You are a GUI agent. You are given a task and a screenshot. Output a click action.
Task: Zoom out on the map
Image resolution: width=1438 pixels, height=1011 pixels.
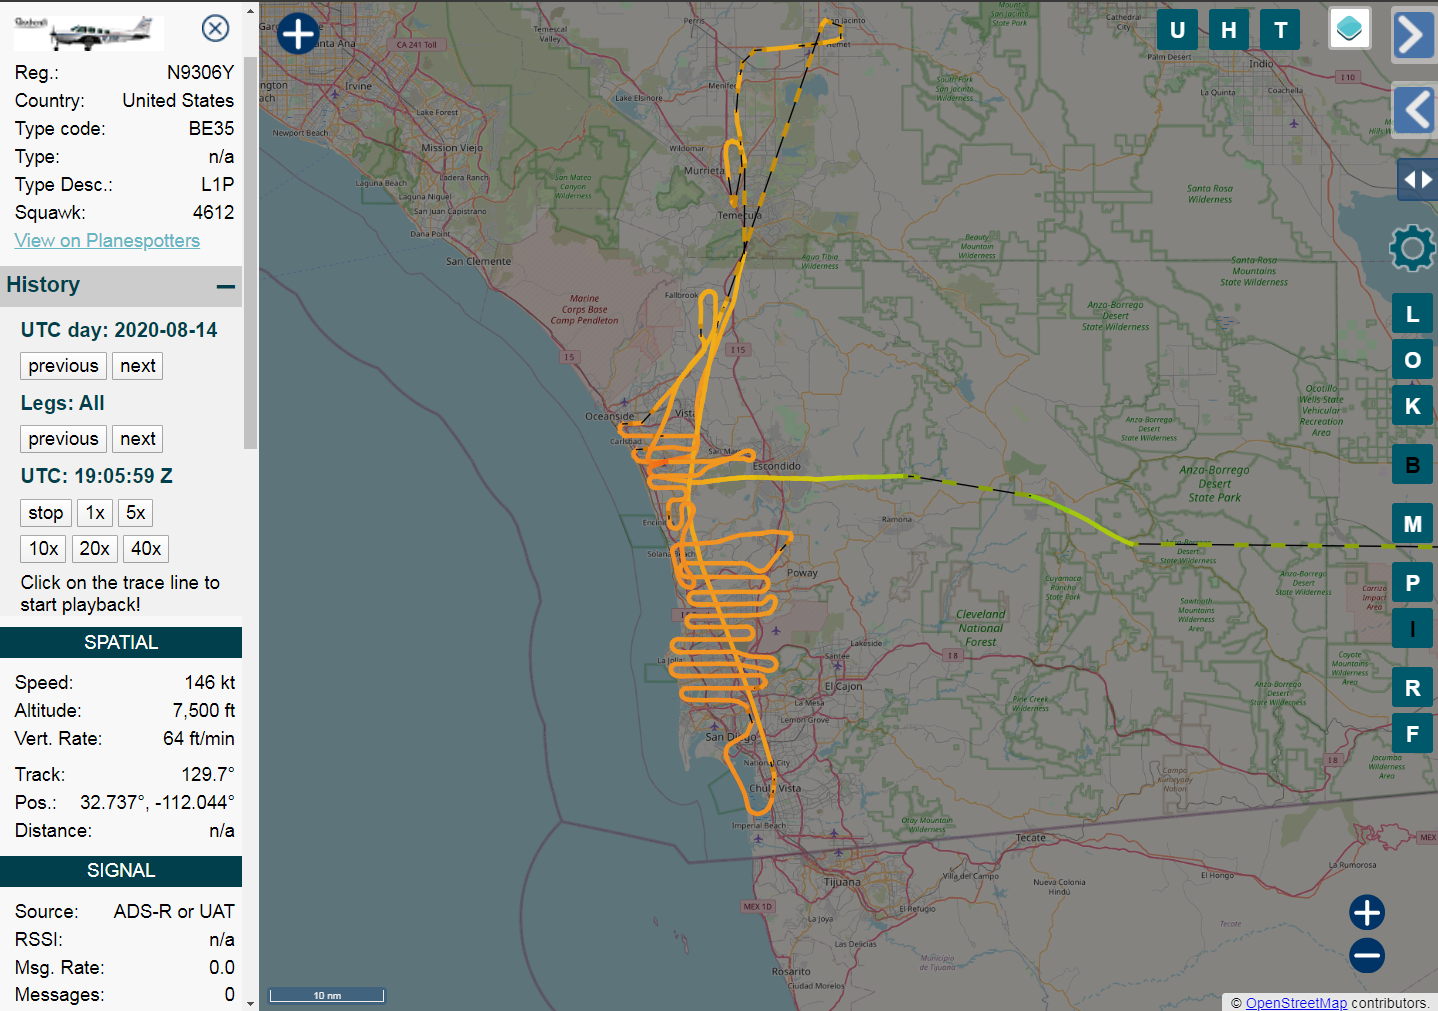click(x=1366, y=956)
